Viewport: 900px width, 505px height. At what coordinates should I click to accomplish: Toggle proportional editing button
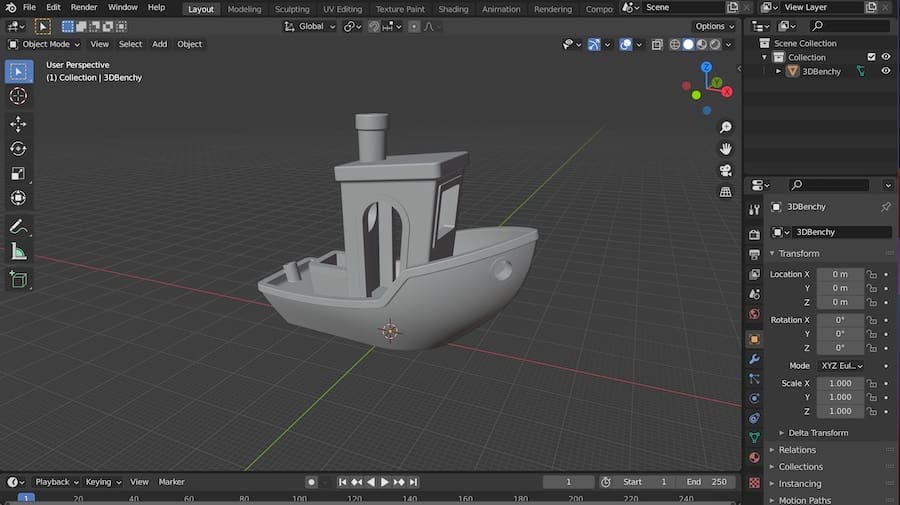[x=414, y=26]
